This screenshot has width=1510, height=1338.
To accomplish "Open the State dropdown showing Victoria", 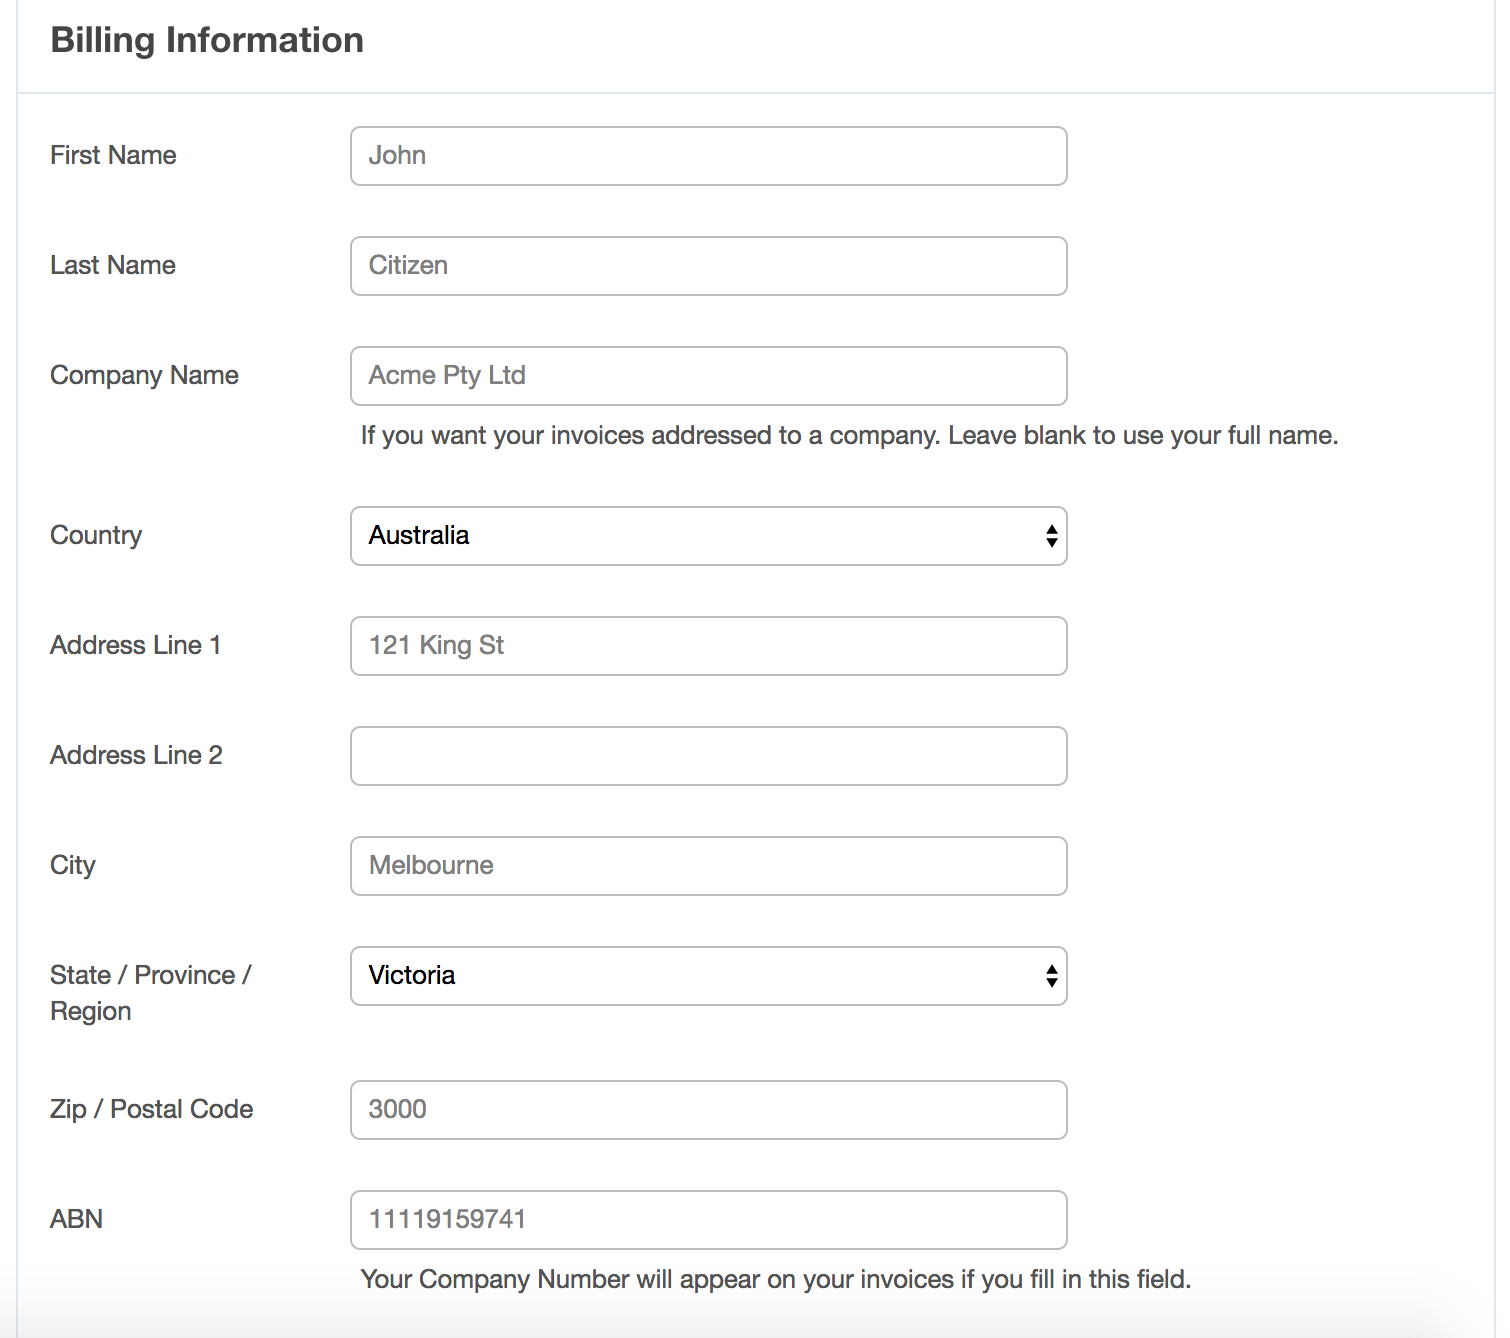I will 709,976.
